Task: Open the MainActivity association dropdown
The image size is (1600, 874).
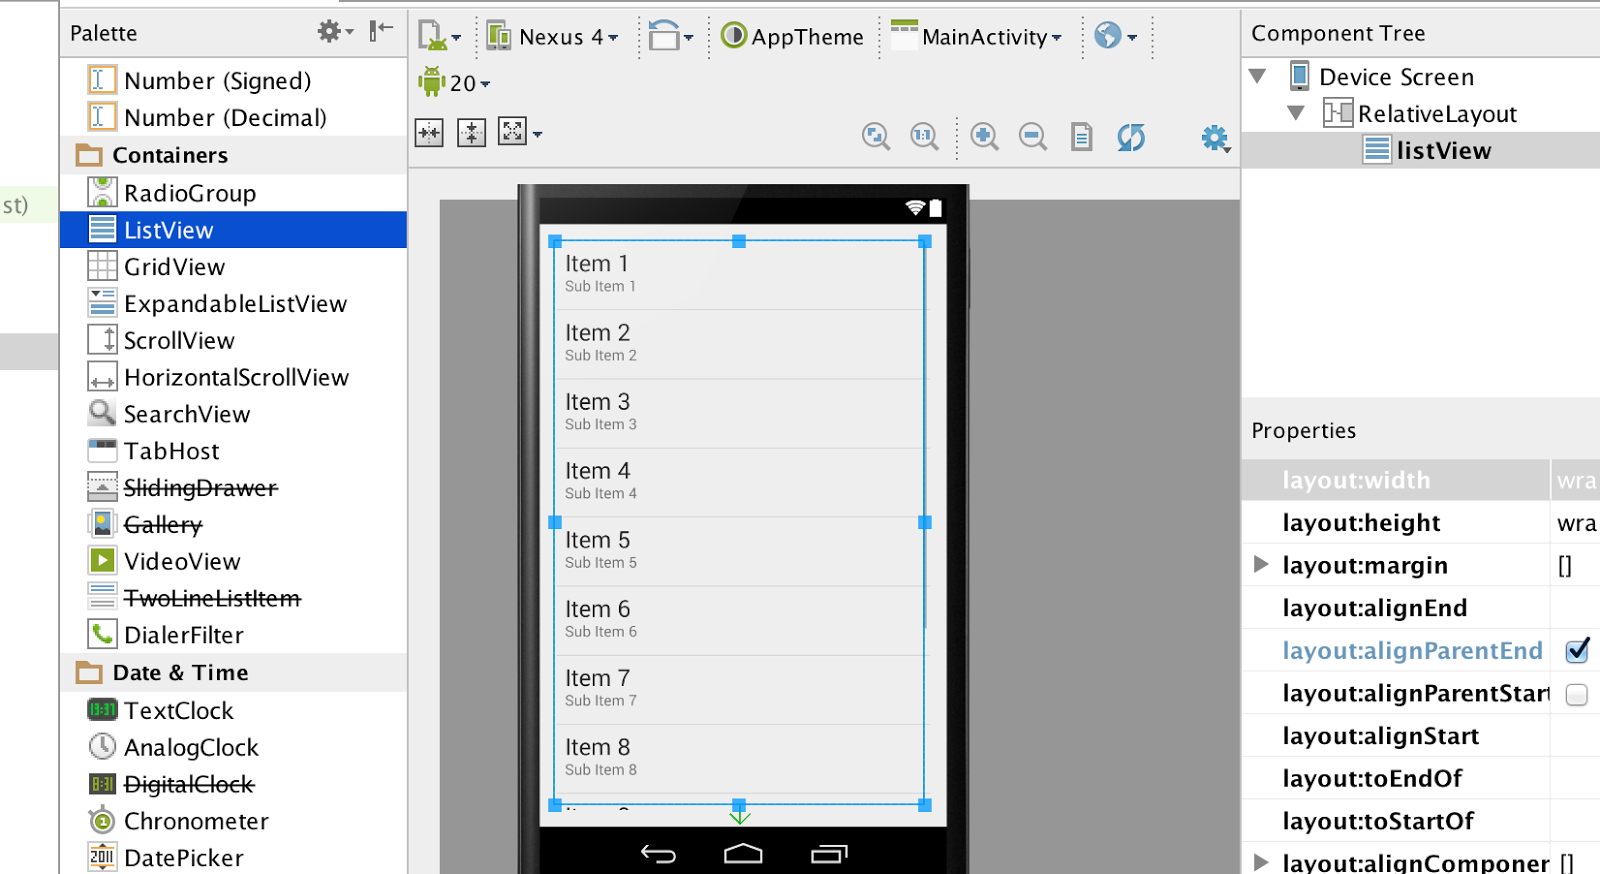Action: tap(976, 37)
